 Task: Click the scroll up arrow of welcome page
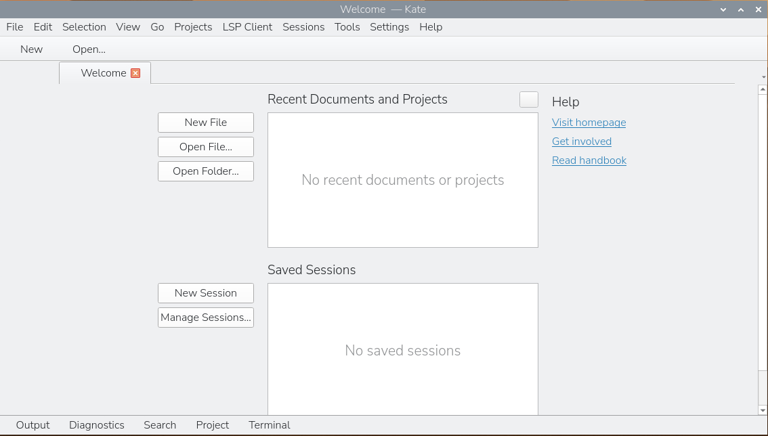(763, 90)
